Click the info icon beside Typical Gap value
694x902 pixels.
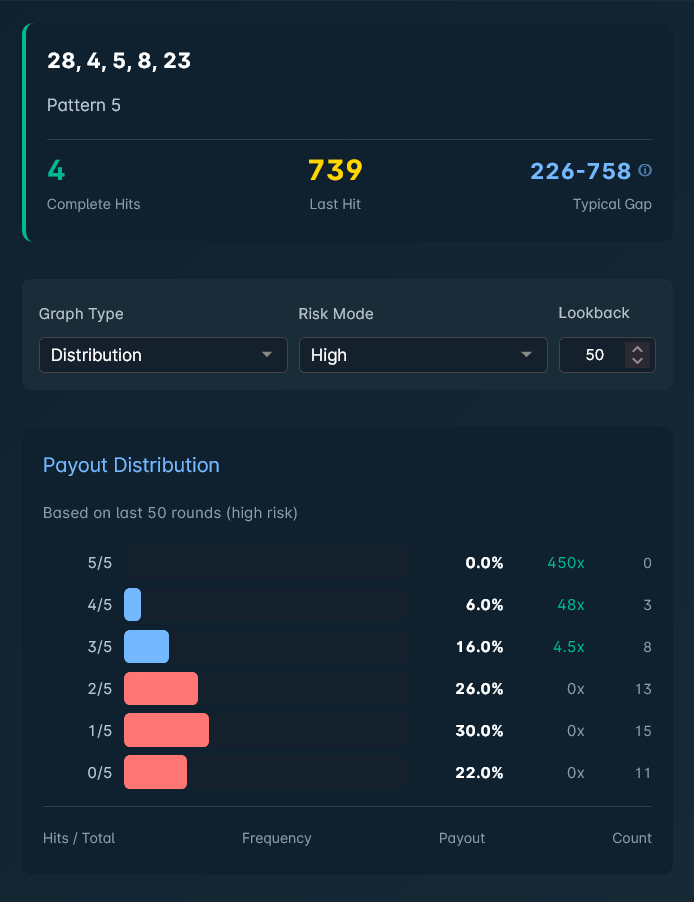[645, 171]
